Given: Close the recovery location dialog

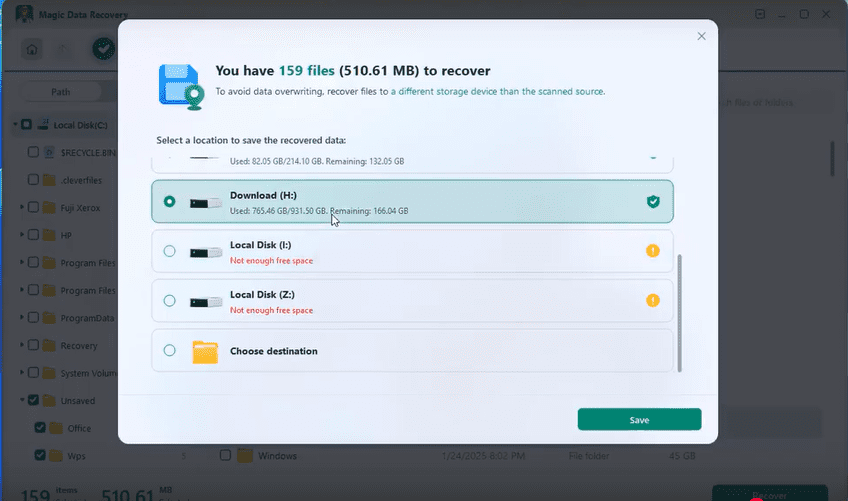Looking at the screenshot, I should click(x=701, y=36).
